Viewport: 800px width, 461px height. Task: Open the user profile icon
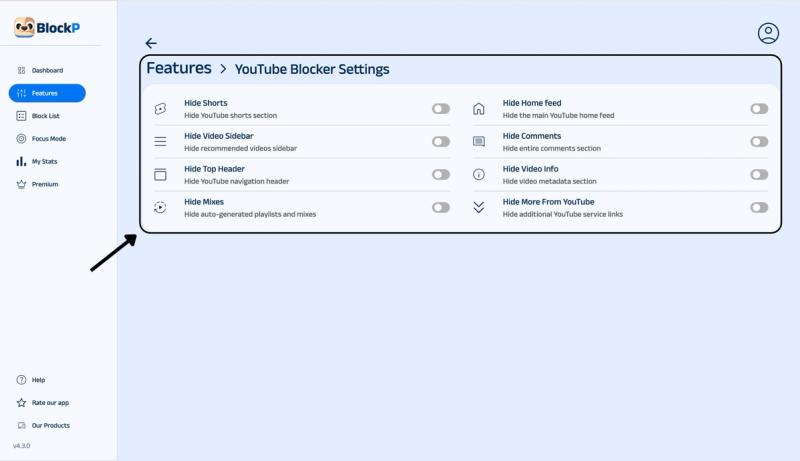click(768, 33)
